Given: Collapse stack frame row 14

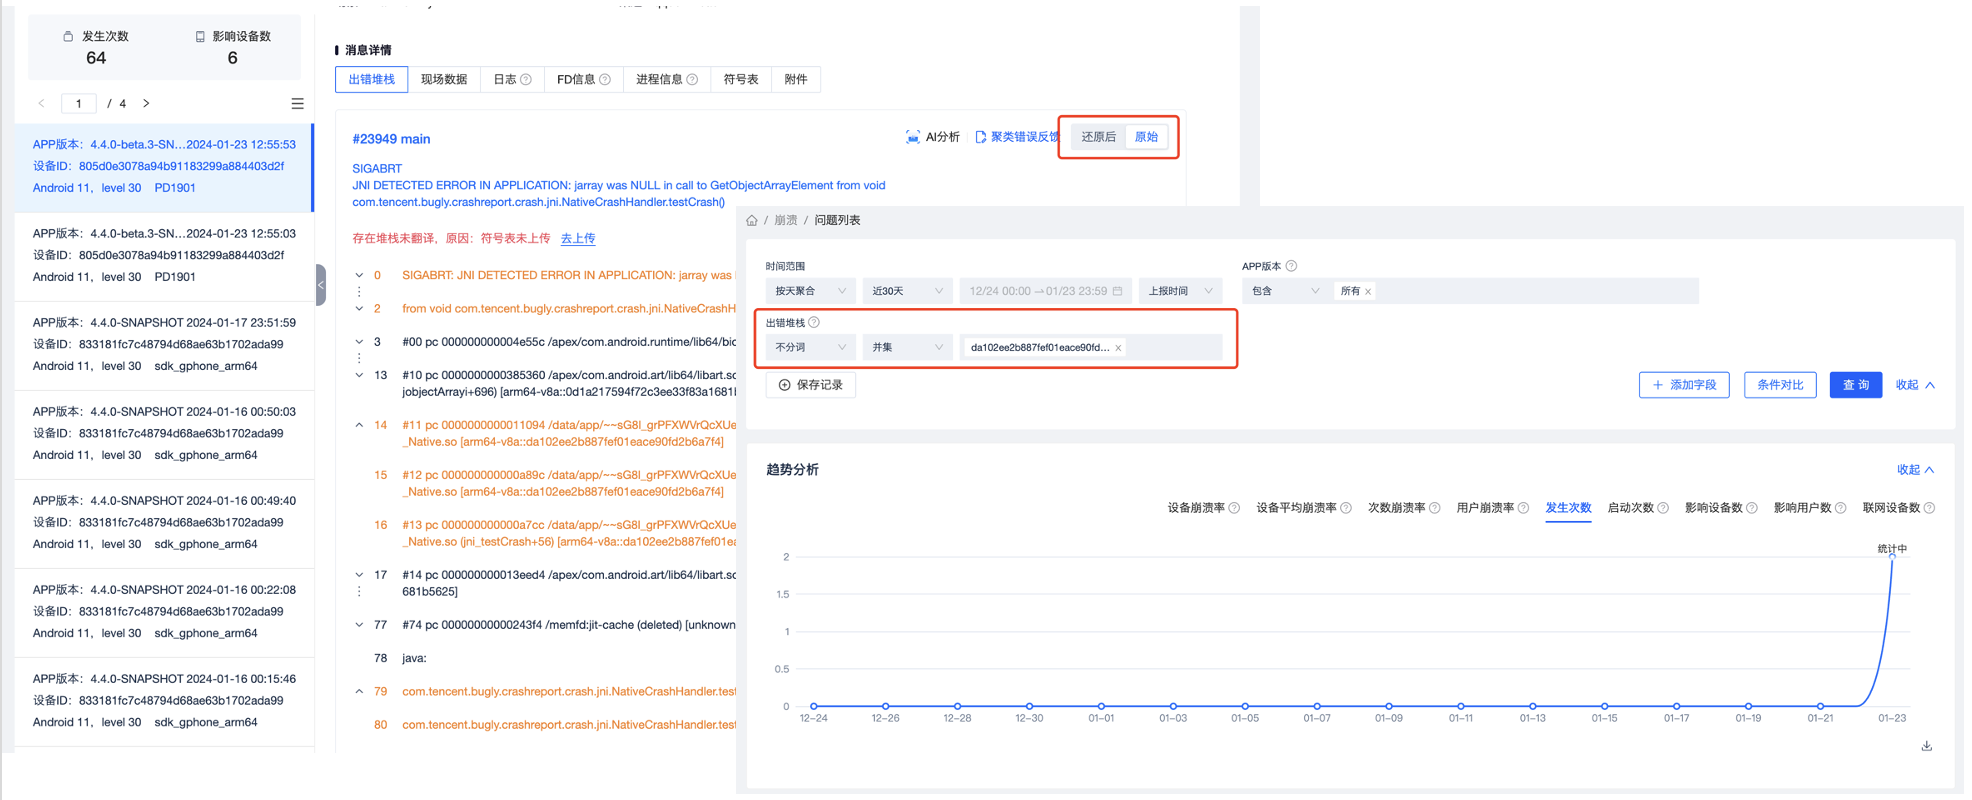Looking at the screenshot, I should point(359,425).
